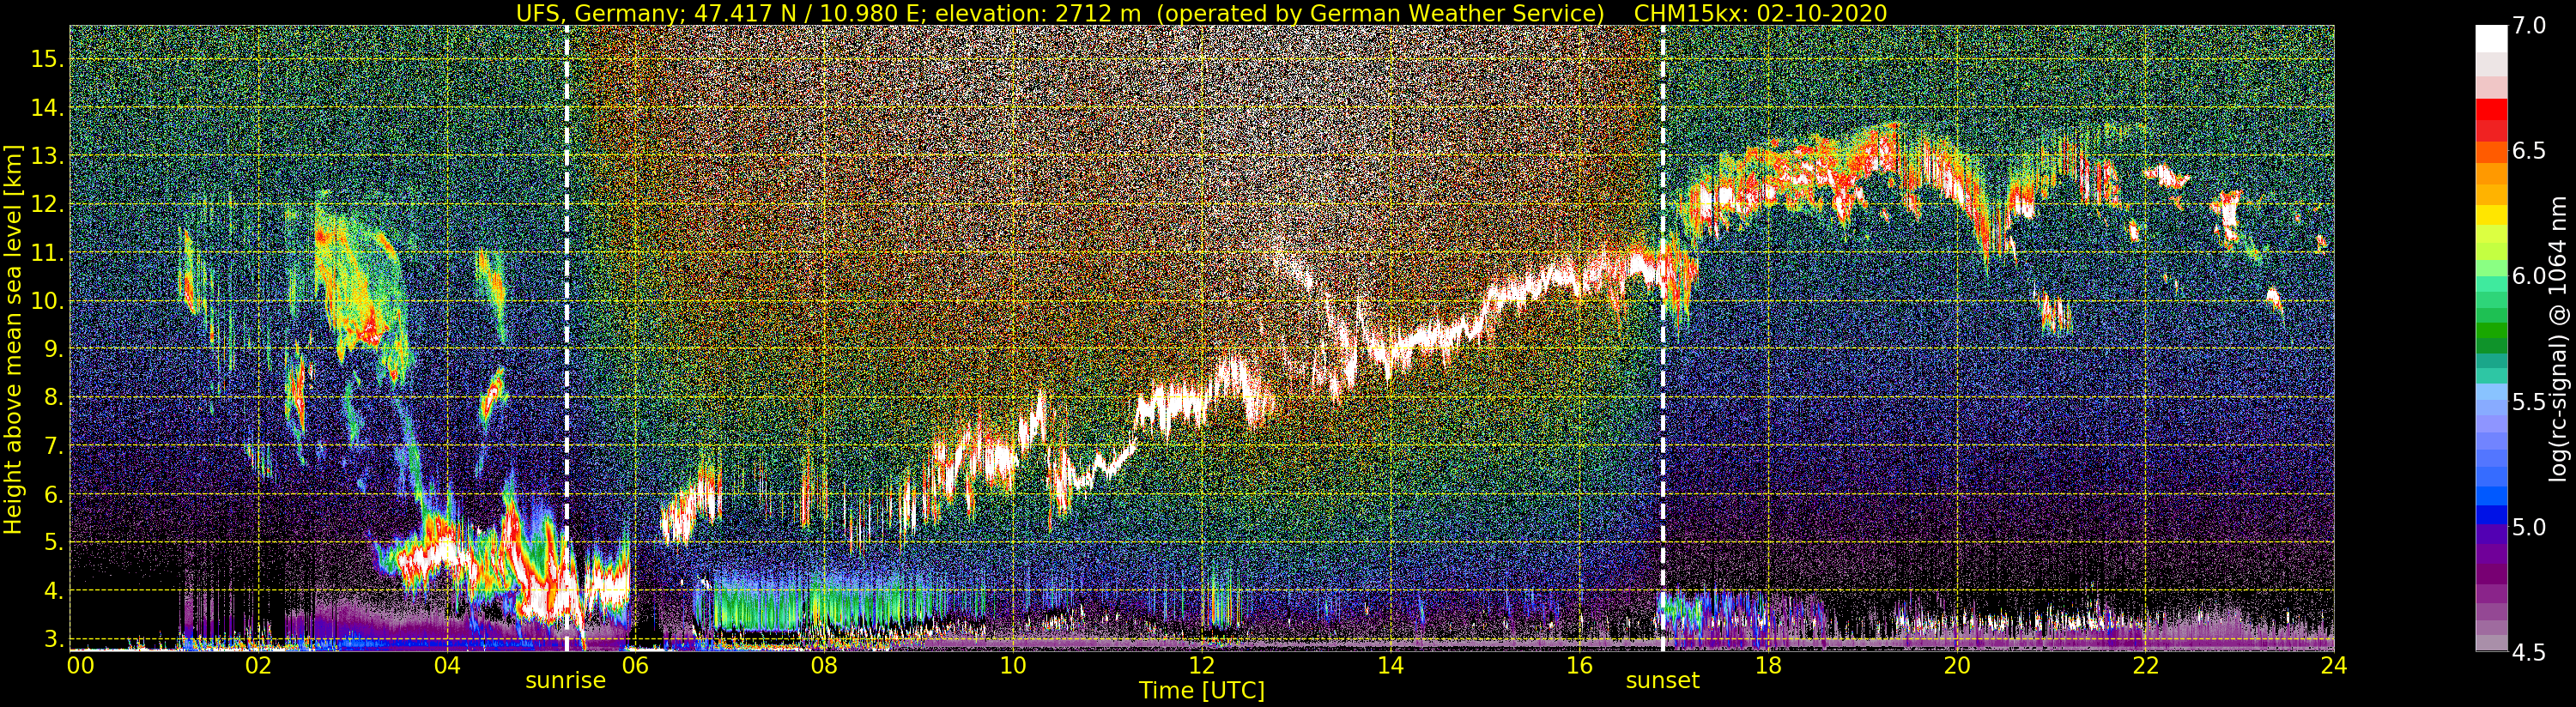This screenshot has height=707, width=2576.
Task: Click the colorbar value '6.0'
Action: coord(2529,276)
